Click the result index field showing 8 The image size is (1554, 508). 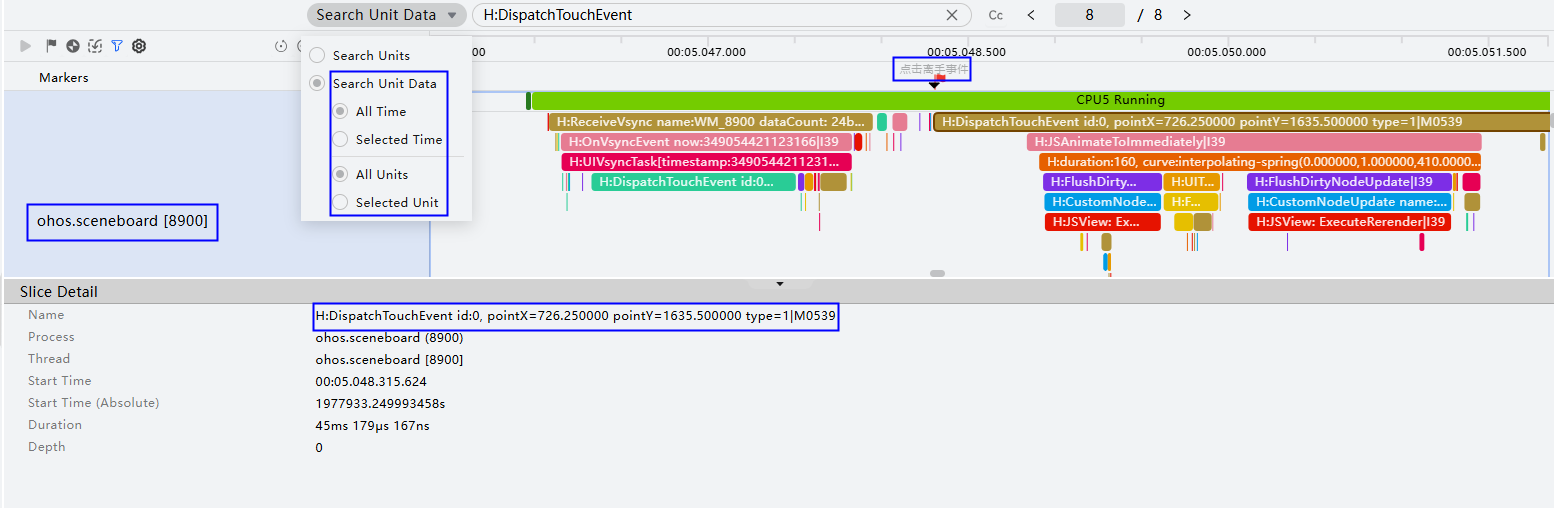pyautogui.click(x=1089, y=15)
